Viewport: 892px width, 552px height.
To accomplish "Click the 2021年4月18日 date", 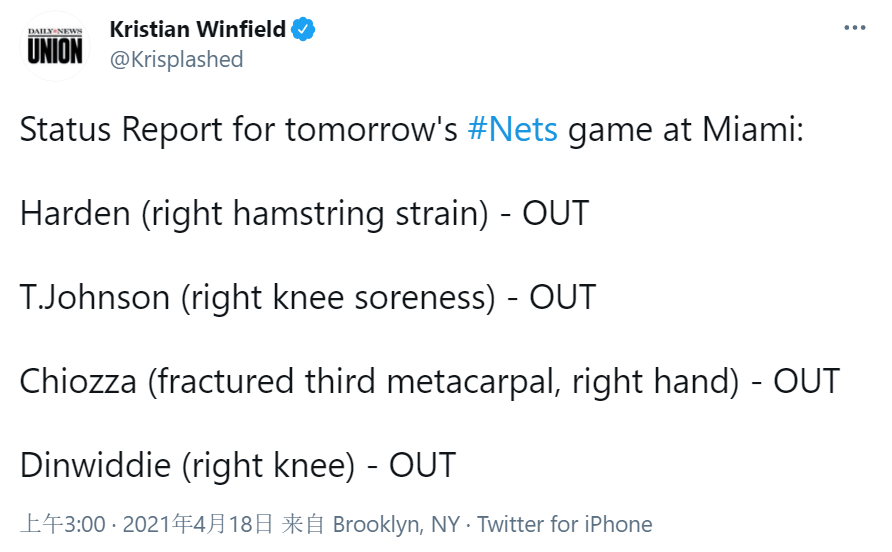I will pyautogui.click(x=197, y=524).
